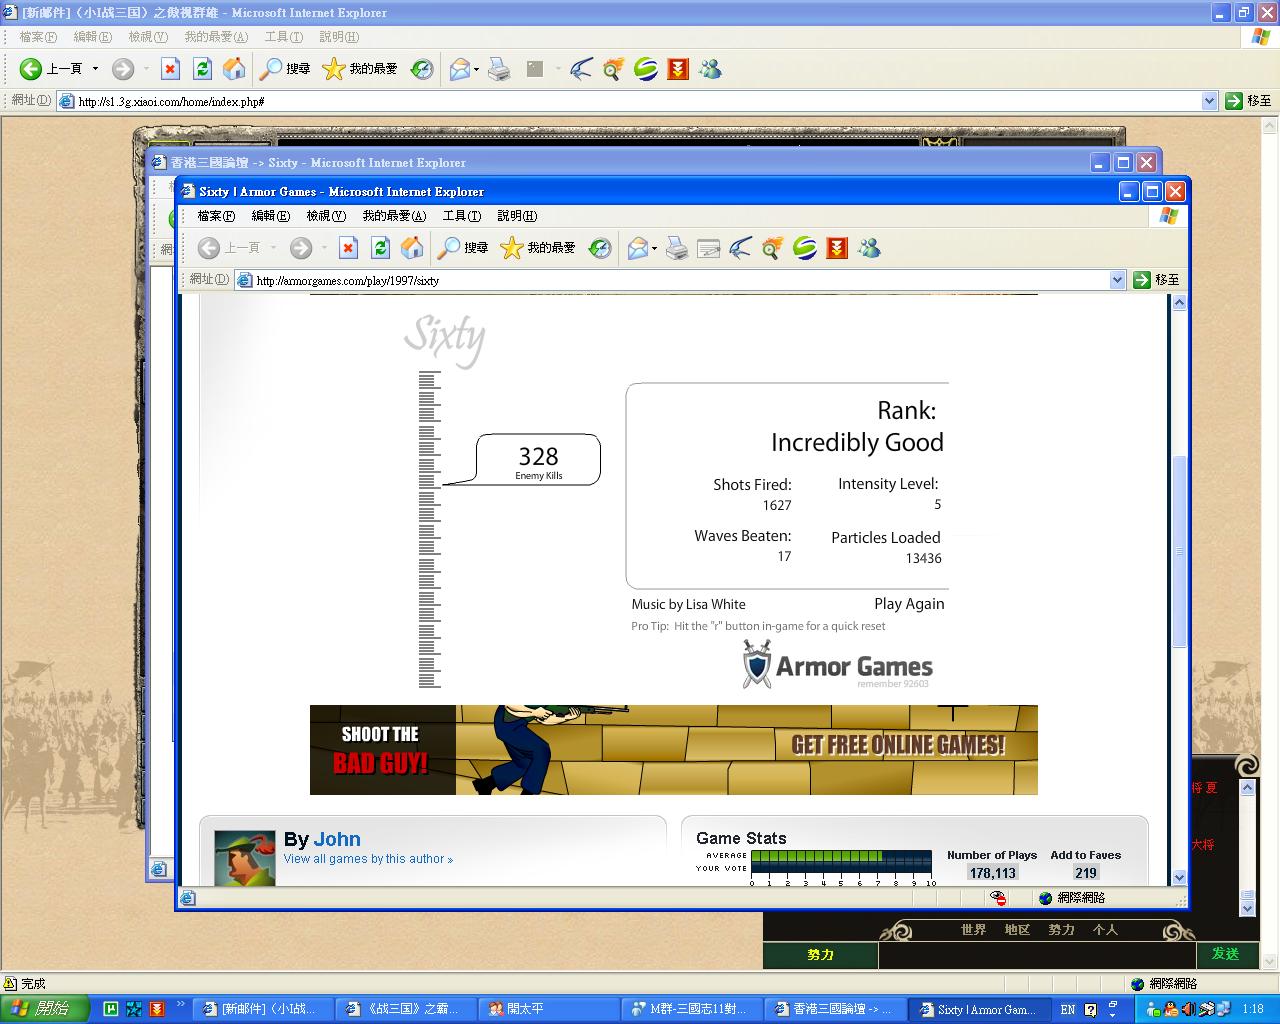Open the Back history dropdown in the xiaoi window
Image resolution: width=1280 pixels, height=1024 pixels.
pos(96,69)
